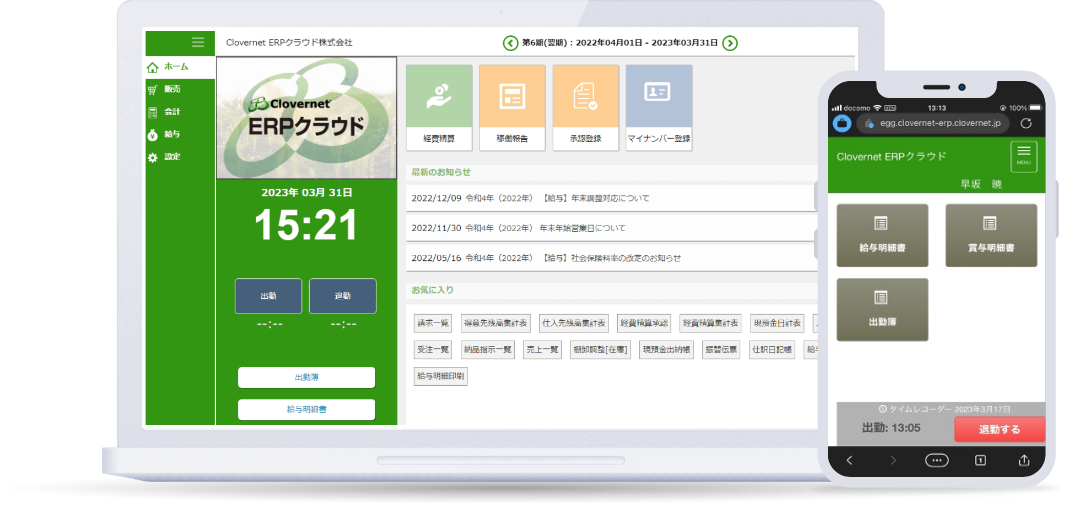Tap the phone MENU hamburger button

click(1023, 156)
